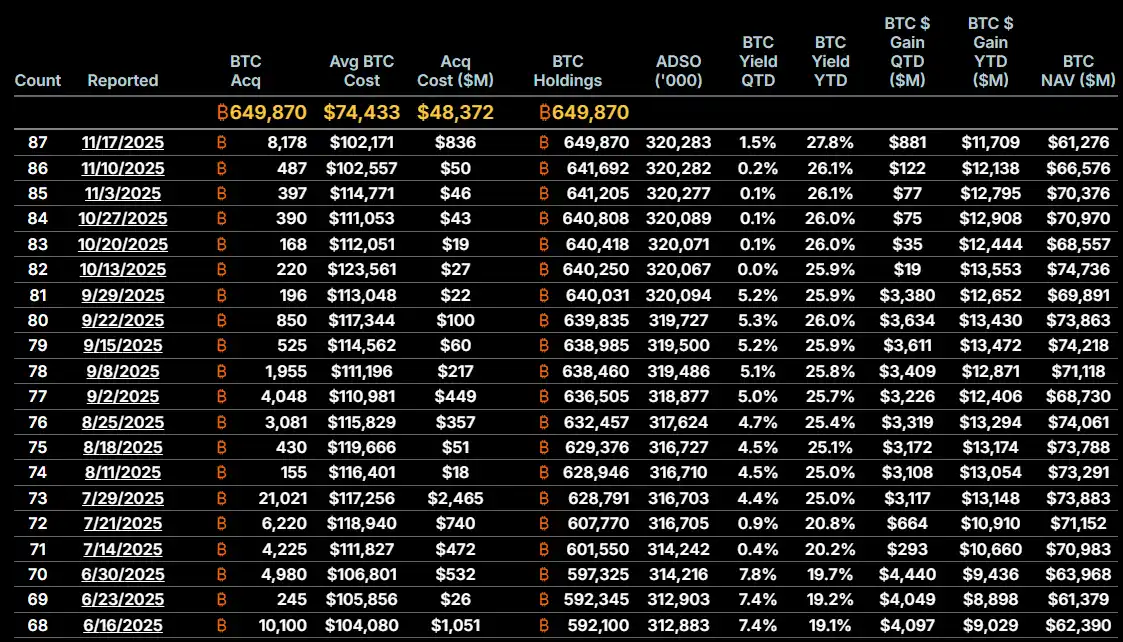The image size is (1123, 642).
Task: Select the Bitcoin icon in the 6/30/2025 Holdings cell
Action: 543,574
